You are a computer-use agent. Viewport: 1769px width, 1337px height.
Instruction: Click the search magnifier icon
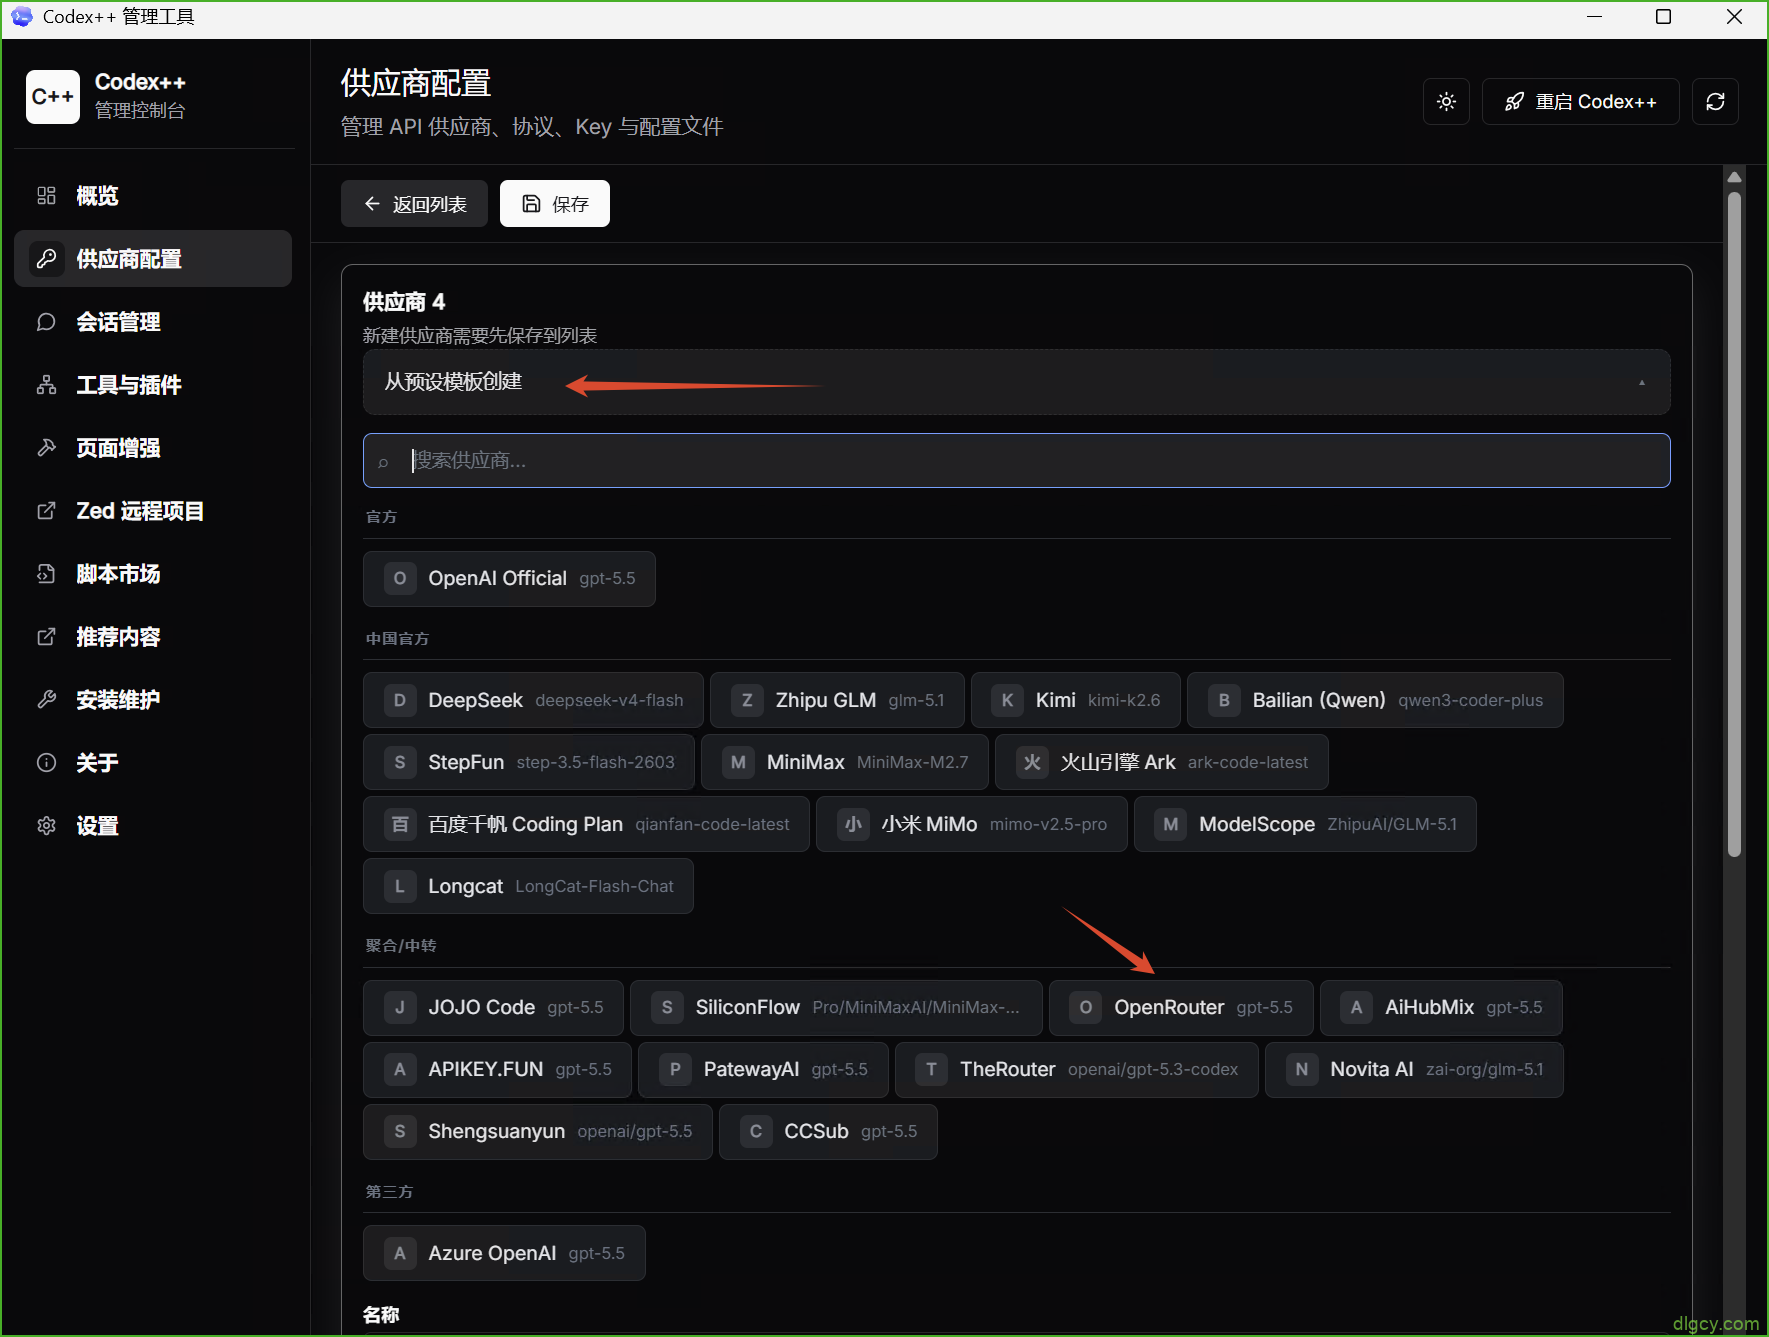pyautogui.click(x=383, y=462)
